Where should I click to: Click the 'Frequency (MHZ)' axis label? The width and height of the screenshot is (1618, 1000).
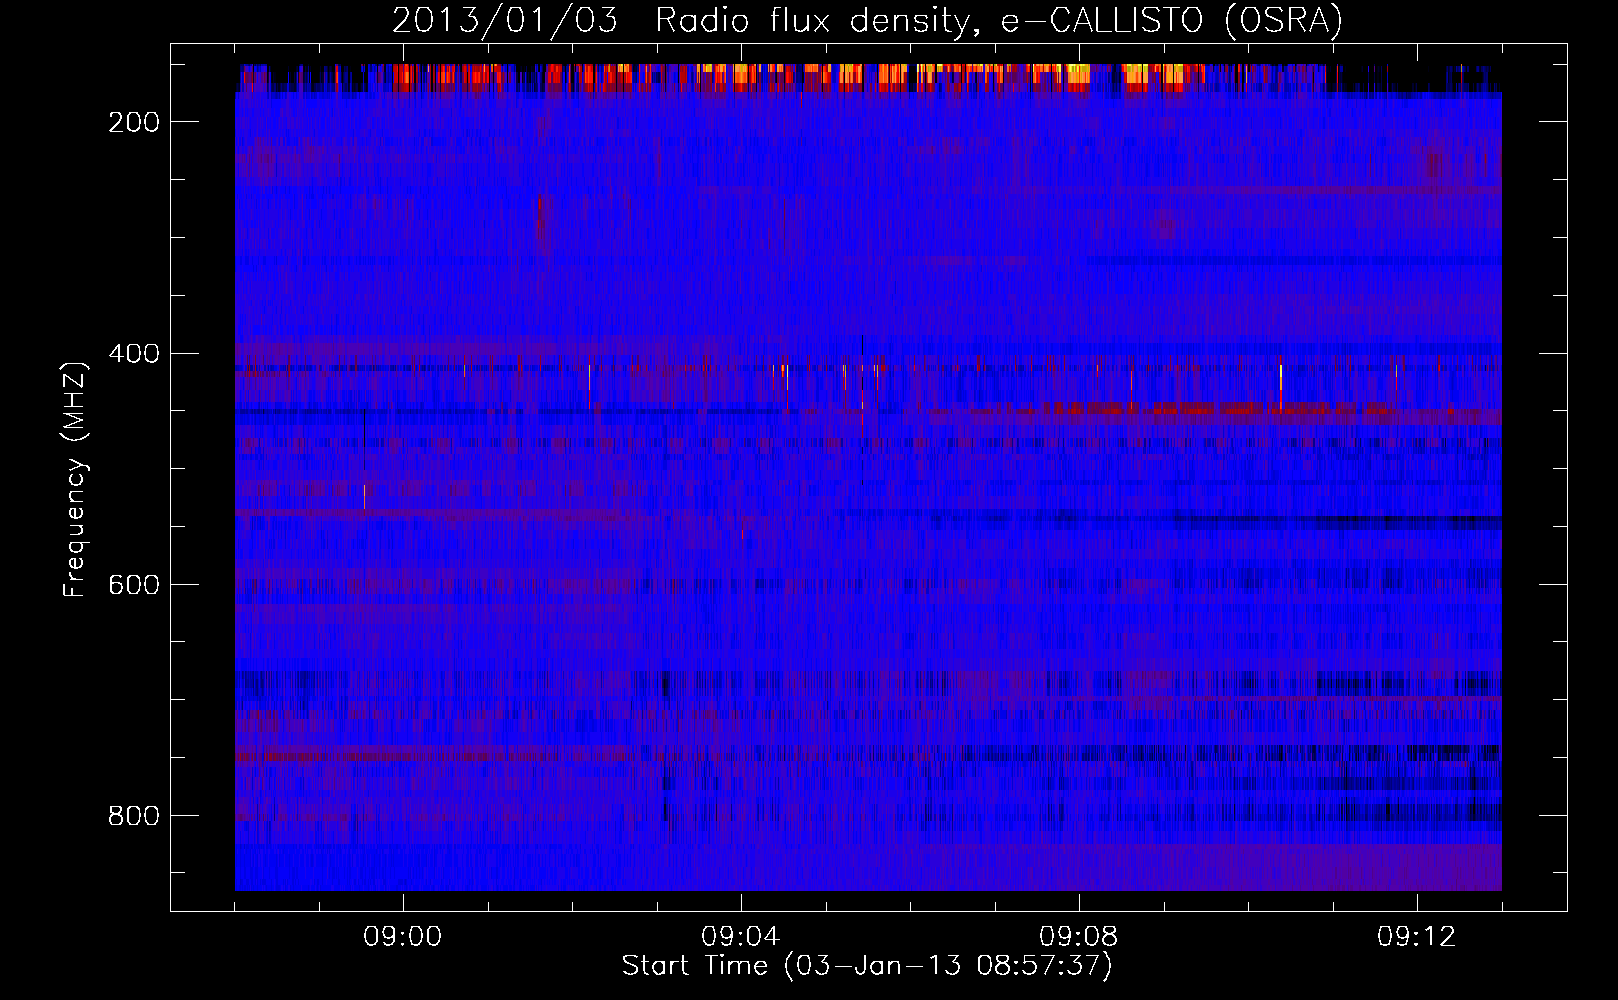[x=75, y=479]
